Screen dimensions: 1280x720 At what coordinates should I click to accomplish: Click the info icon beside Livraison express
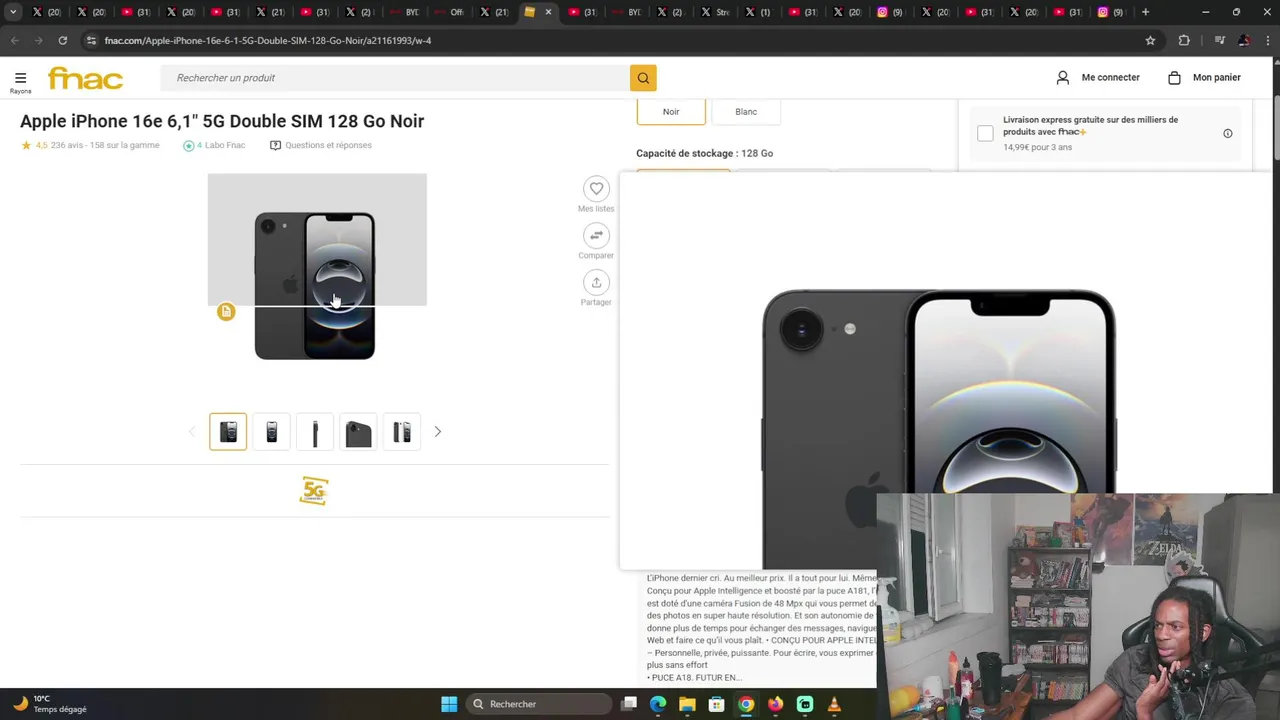tap(1227, 133)
